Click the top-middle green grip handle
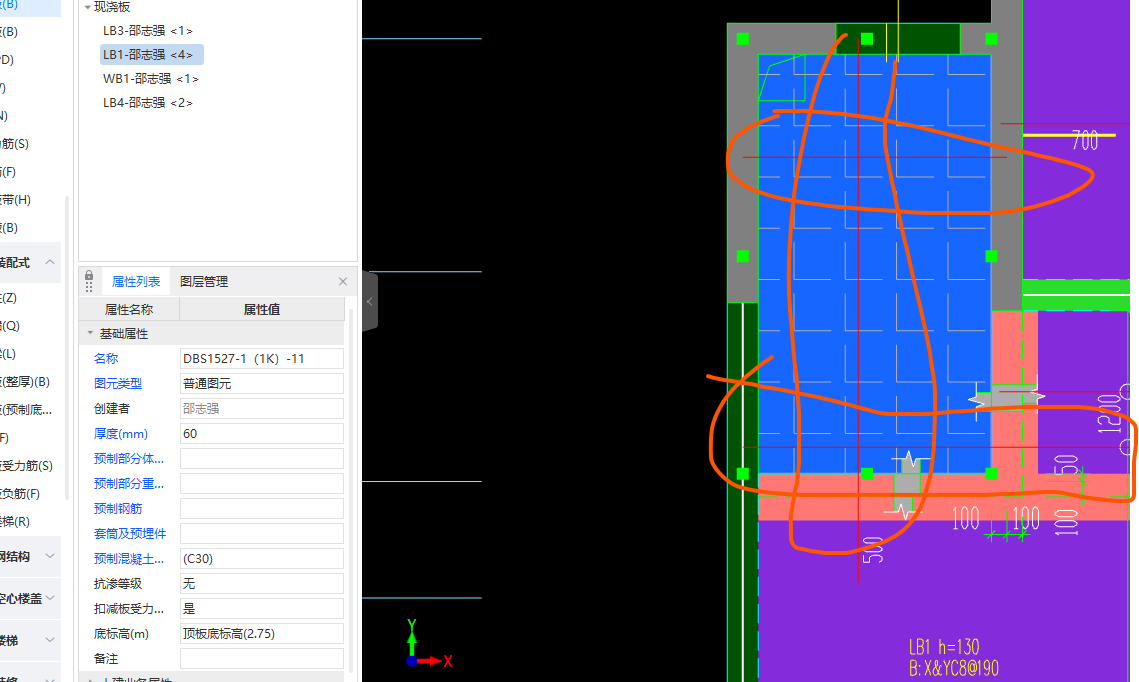The height and width of the screenshot is (682, 1139). (867, 38)
